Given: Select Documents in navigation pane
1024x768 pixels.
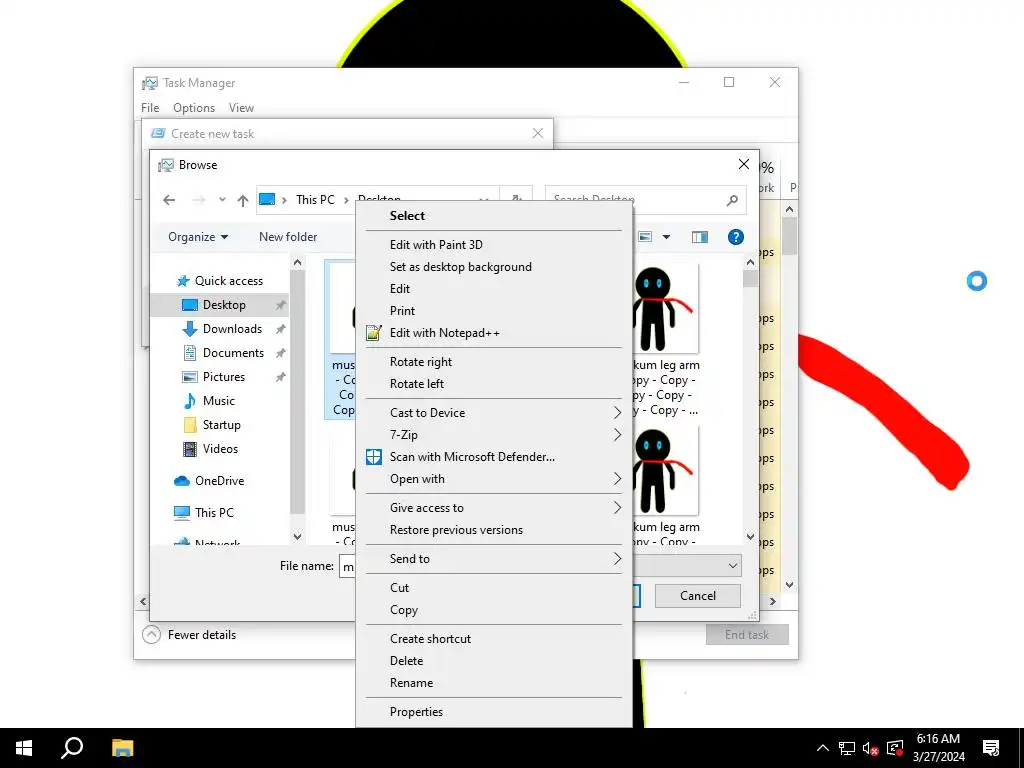Looking at the screenshot, I should click(x=233, y=353).
